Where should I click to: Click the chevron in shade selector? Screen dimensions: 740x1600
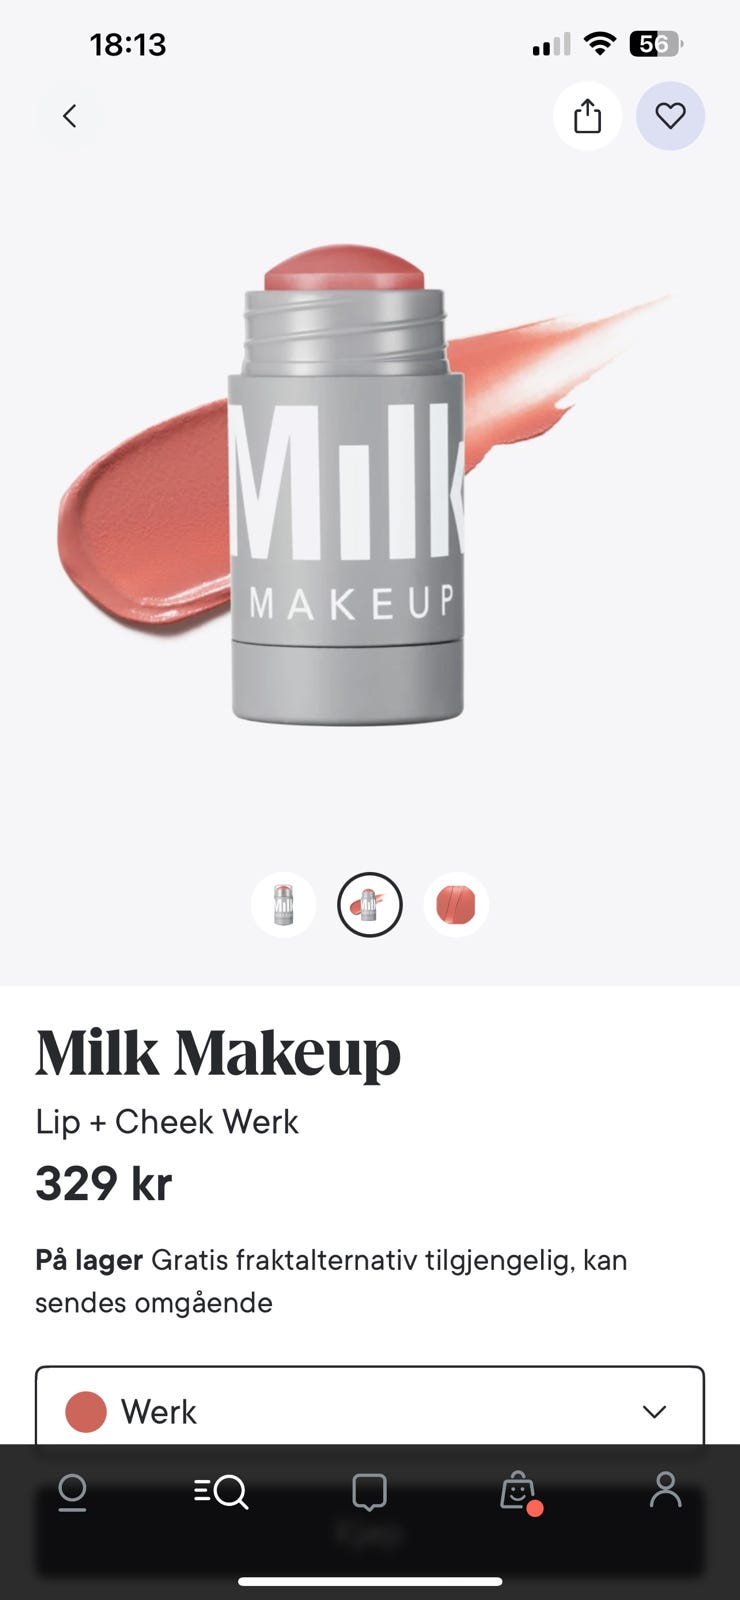coord(654,1412)
